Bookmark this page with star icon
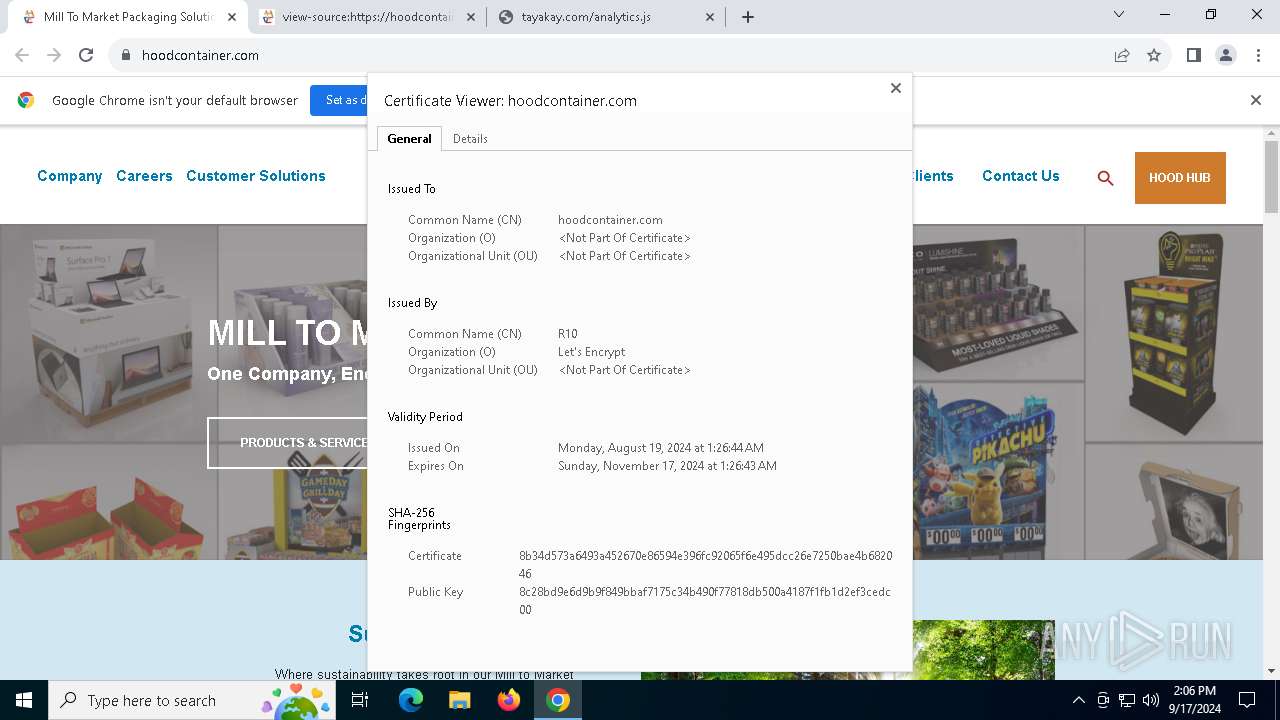Image resolution: width=1280 pixels, height=720 pixels. (1154, 55)
